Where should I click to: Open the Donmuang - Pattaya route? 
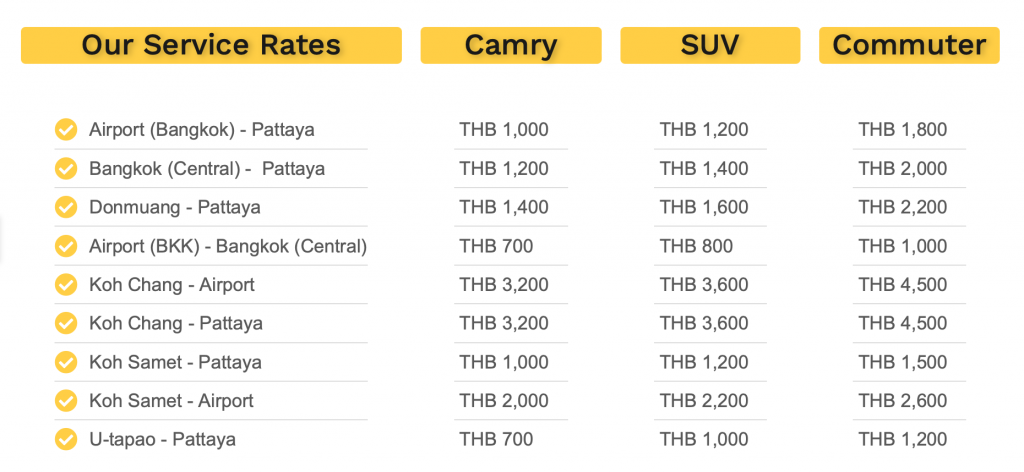click(x=175, y=208)
